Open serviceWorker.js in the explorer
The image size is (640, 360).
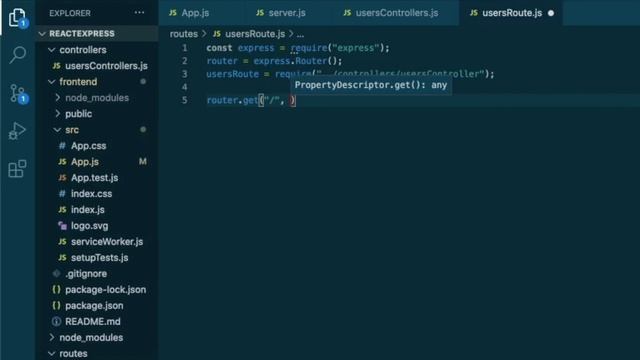107,242
